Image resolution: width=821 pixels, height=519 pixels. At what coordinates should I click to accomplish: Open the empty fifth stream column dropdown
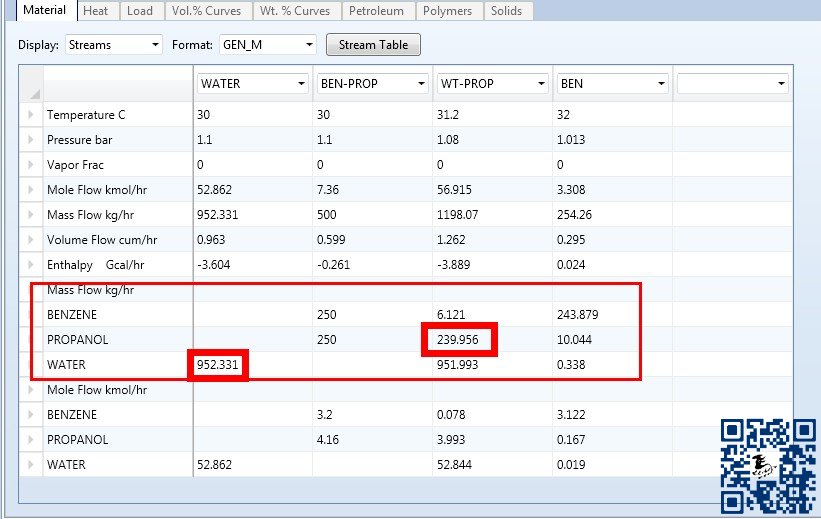tap(780, 84)
